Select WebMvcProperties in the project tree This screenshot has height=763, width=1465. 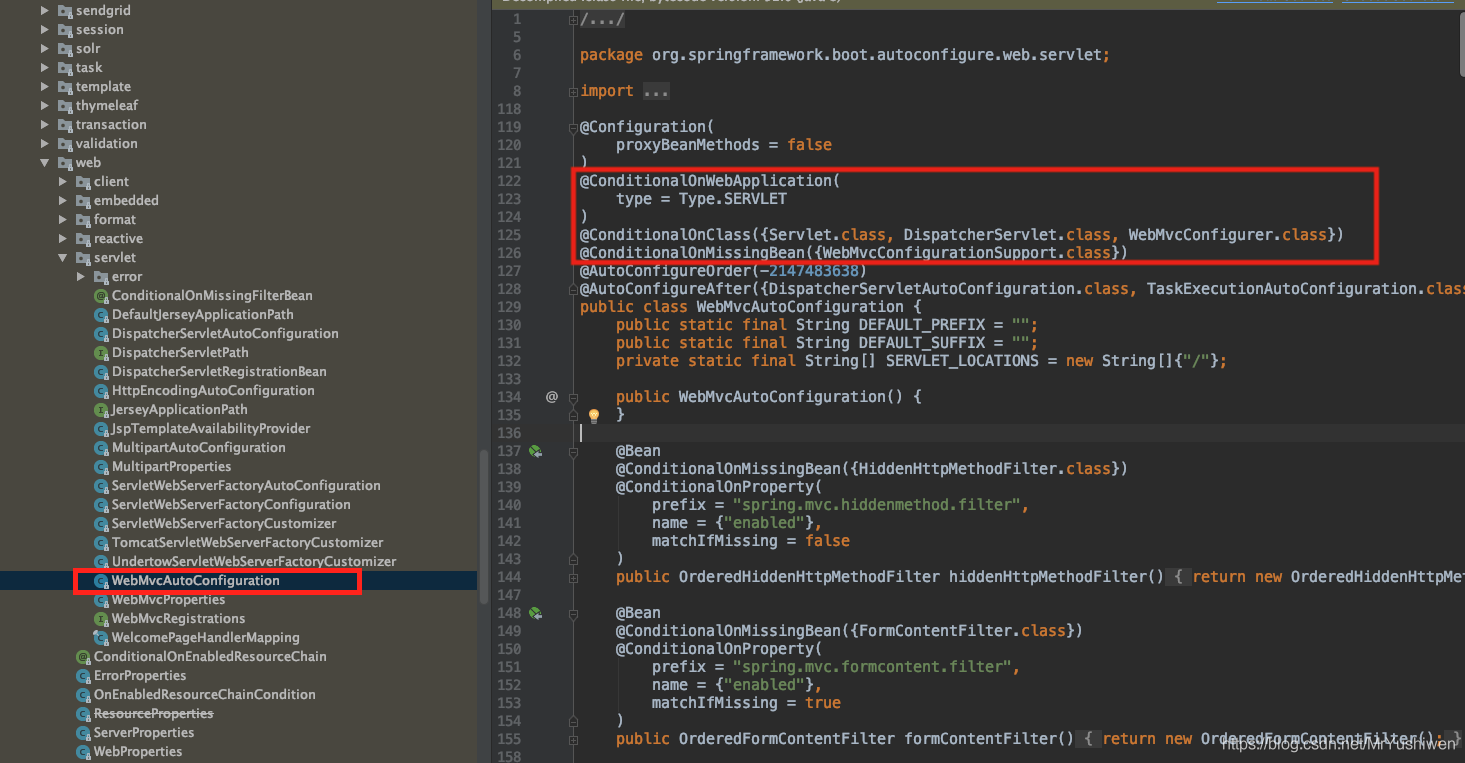click(168, 600)
